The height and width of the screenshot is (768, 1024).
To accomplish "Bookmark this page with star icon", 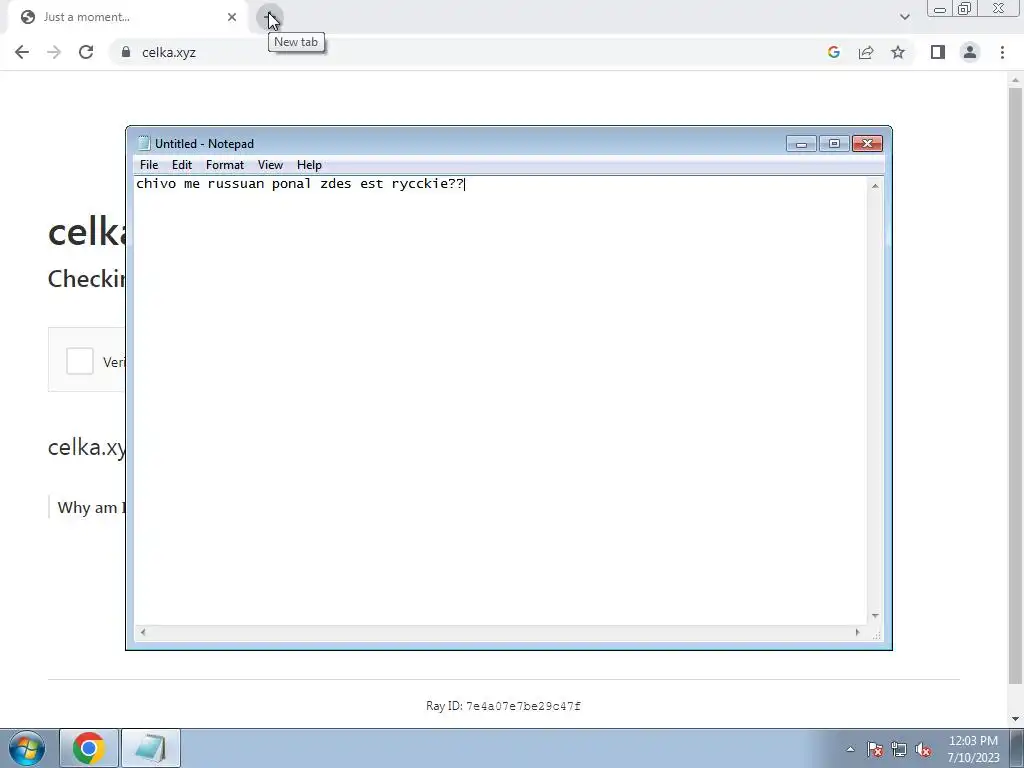I will [x=898, y=52].
